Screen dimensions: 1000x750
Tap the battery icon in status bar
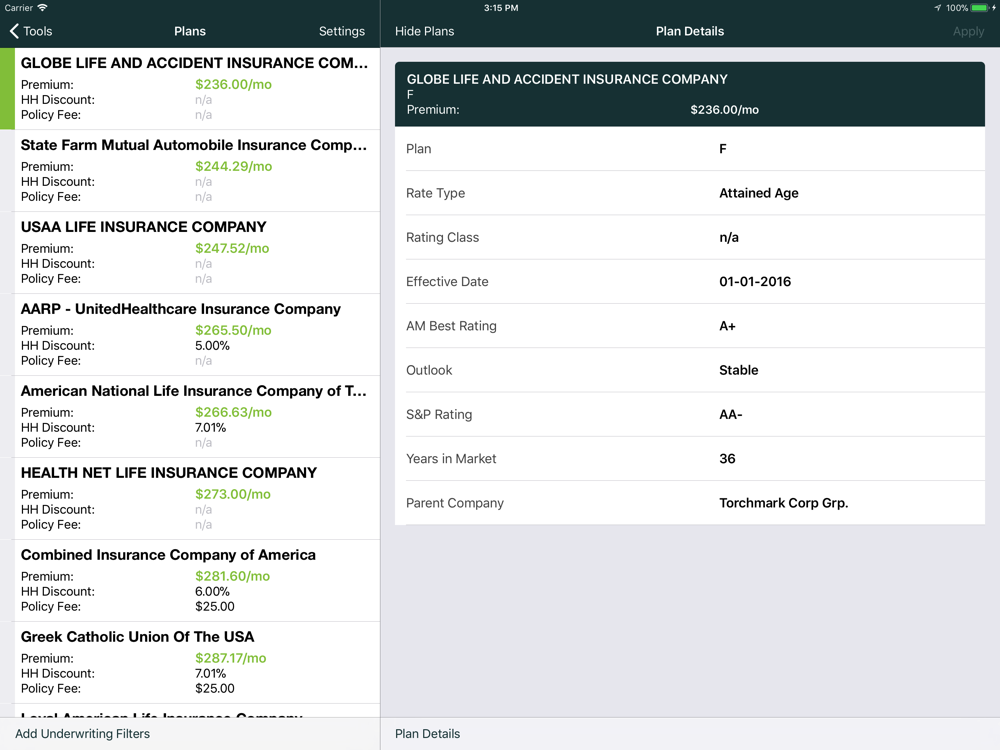click(x=980, y=8)
